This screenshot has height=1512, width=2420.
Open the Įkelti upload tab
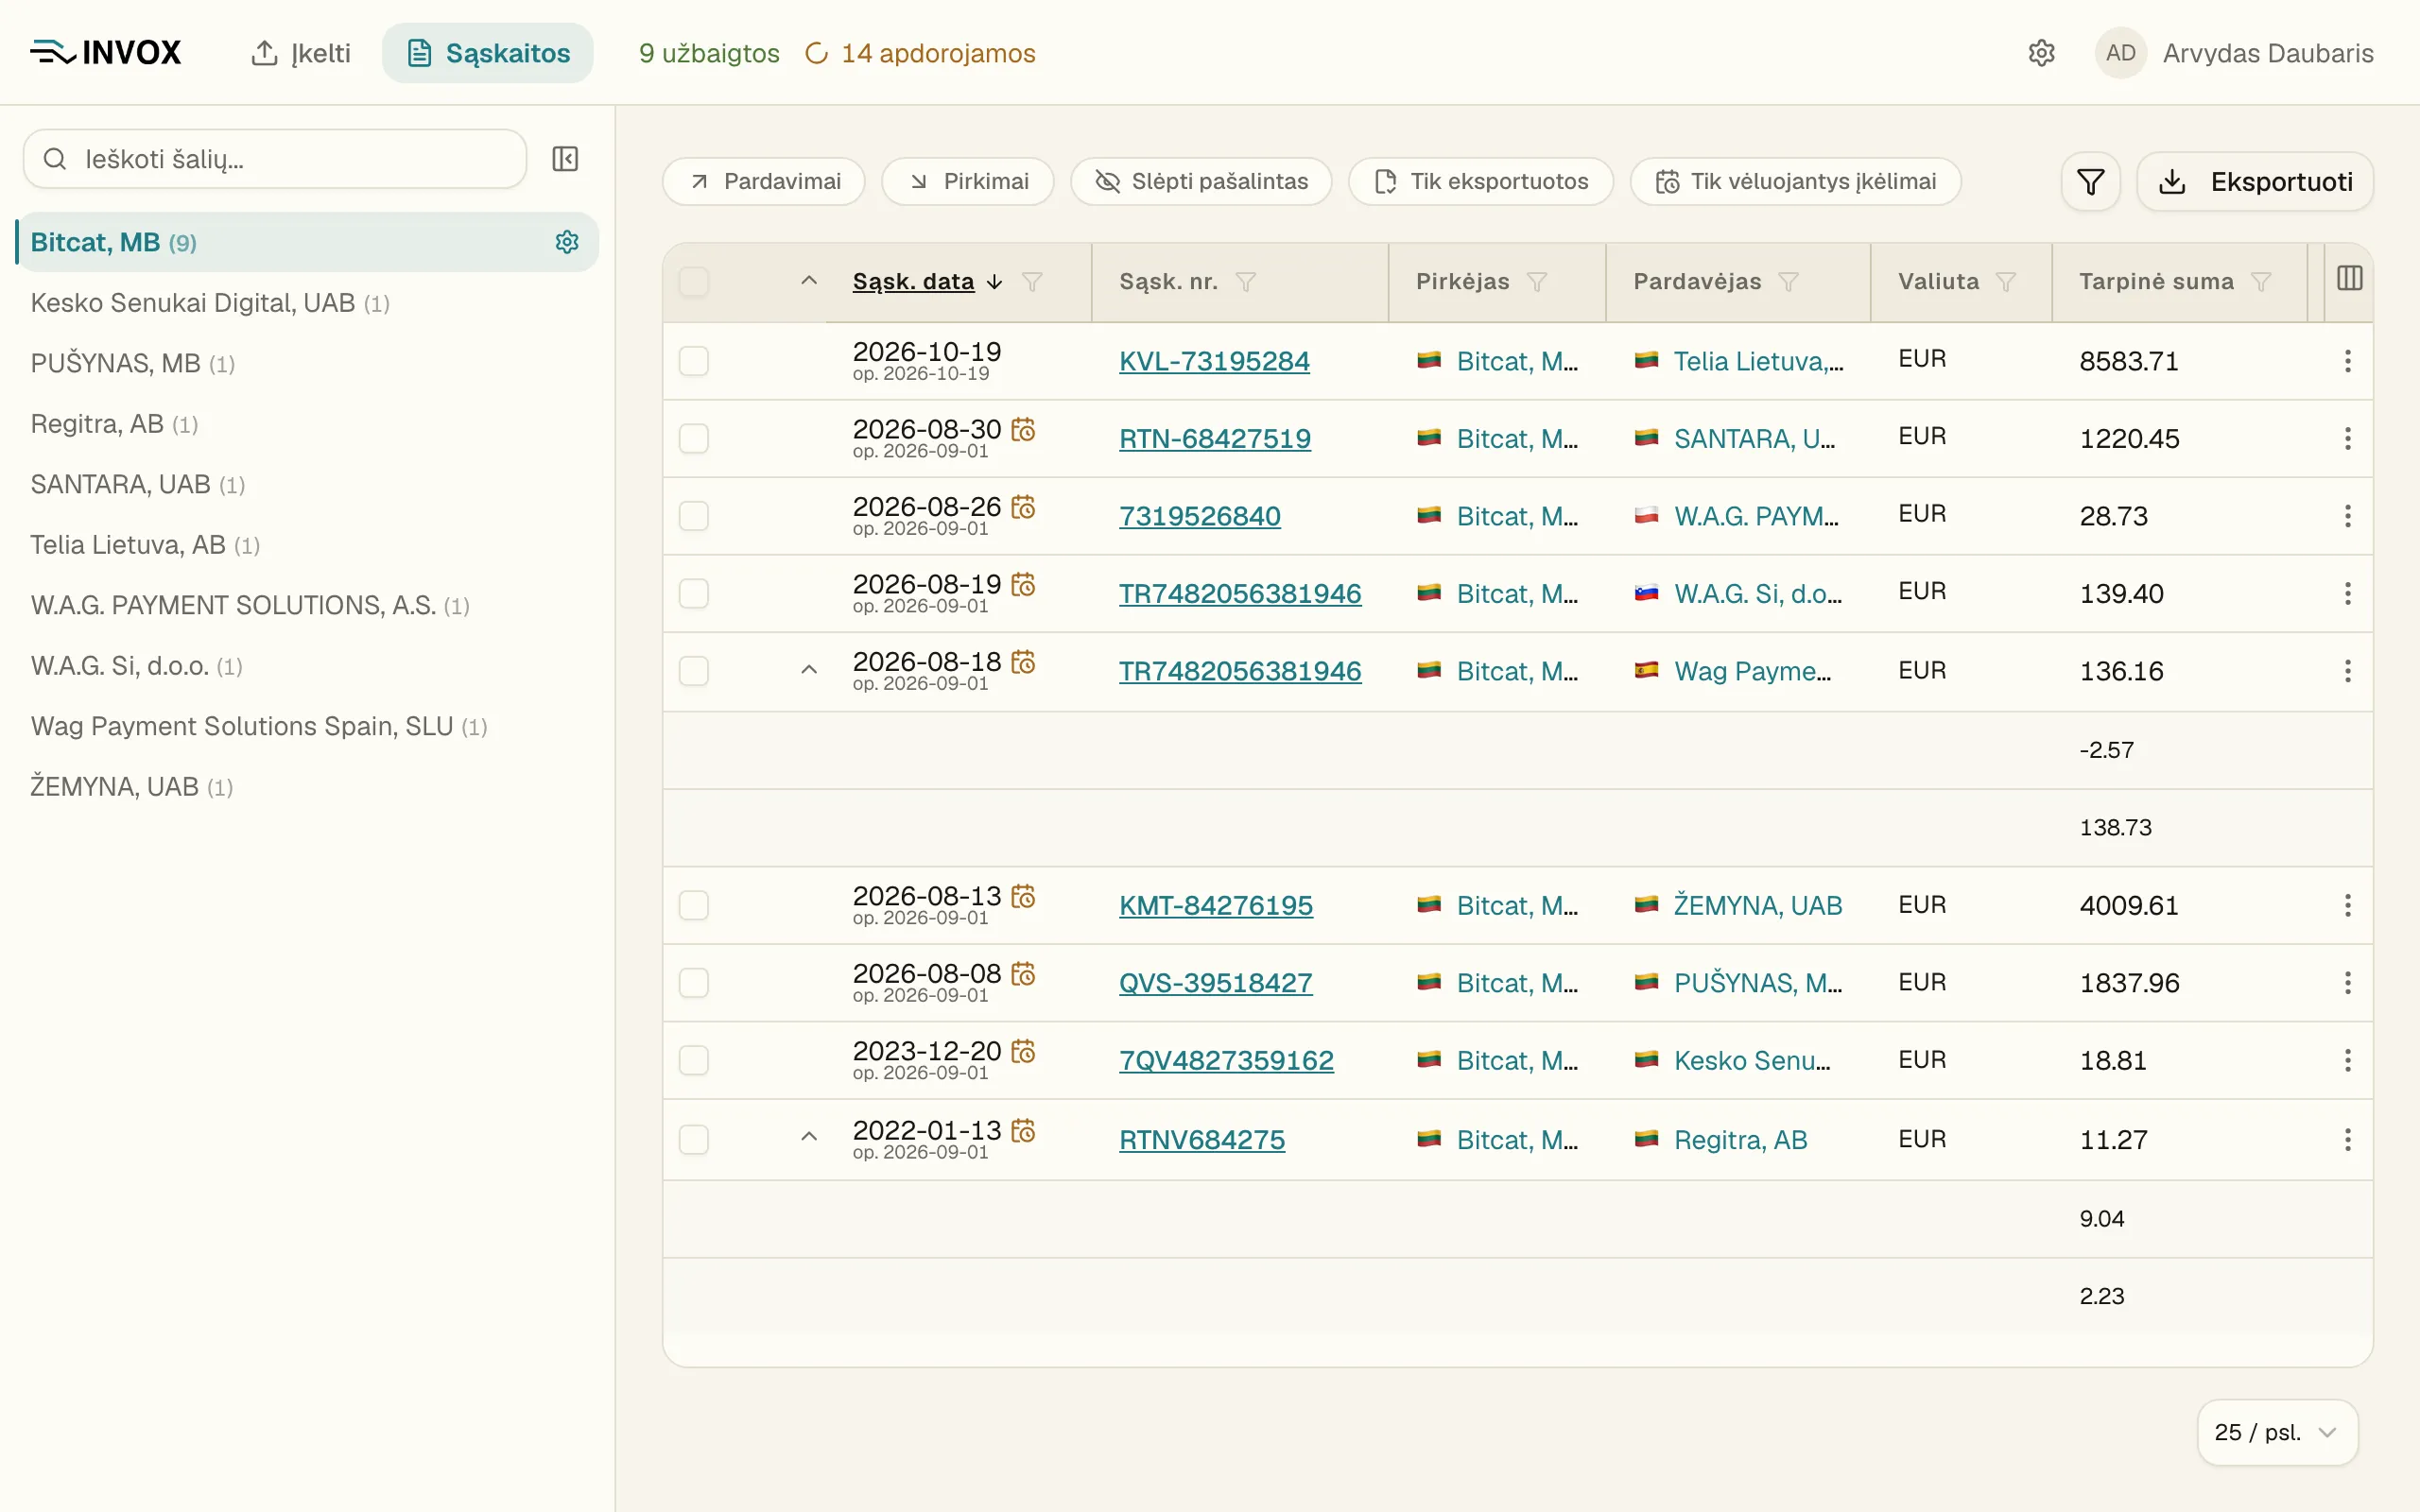pos(300,53)
